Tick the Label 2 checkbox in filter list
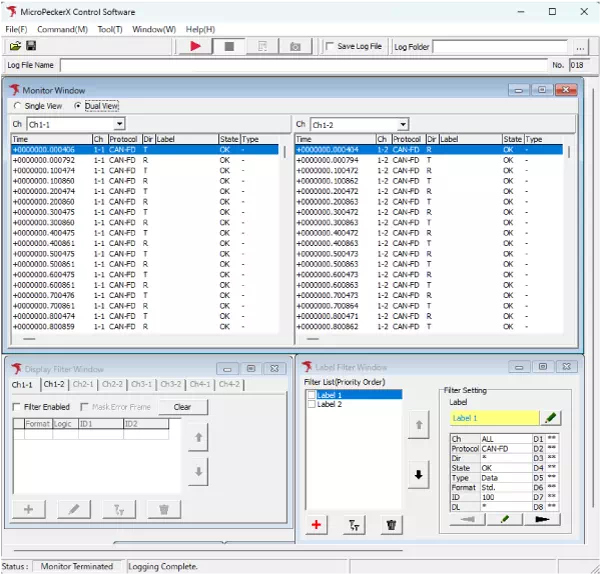This screenshot has height=574, width=600. click(311, 404)
